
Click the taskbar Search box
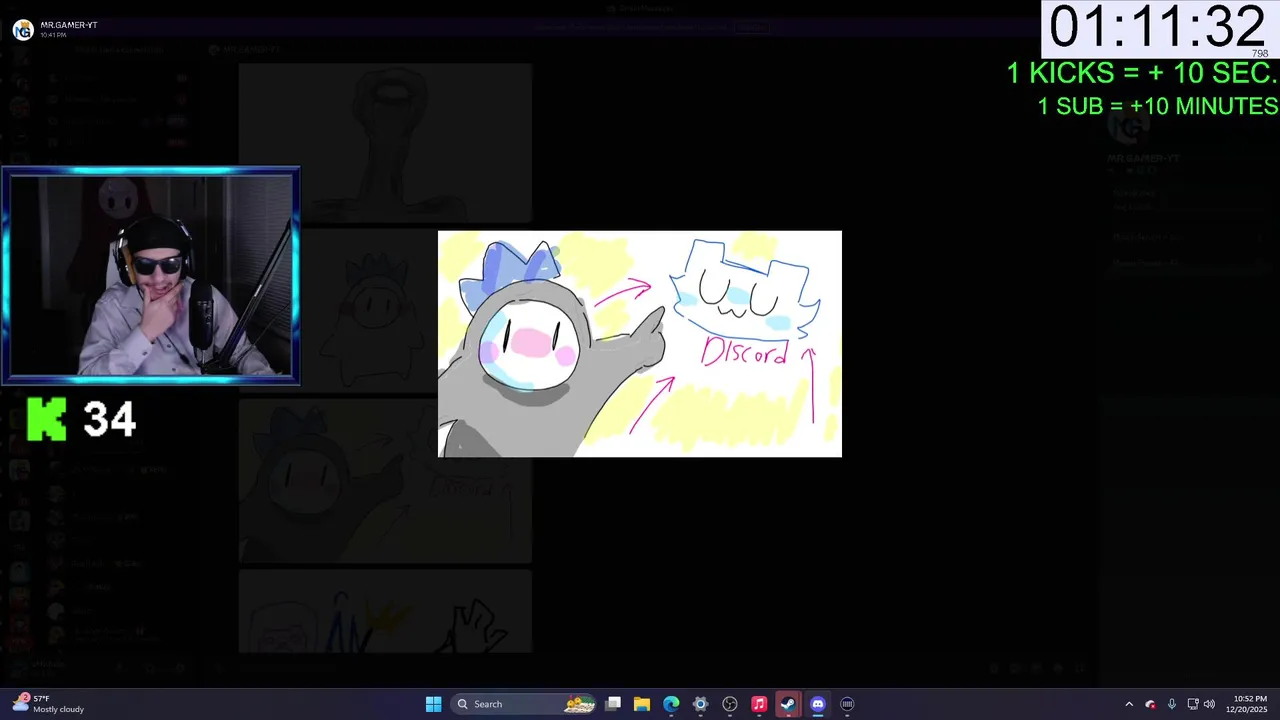tap(524, 704)
